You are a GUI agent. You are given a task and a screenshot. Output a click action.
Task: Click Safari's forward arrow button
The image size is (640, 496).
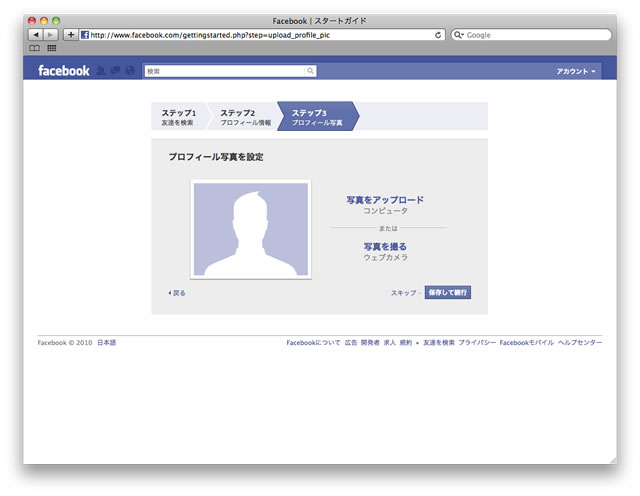[51, 35]
